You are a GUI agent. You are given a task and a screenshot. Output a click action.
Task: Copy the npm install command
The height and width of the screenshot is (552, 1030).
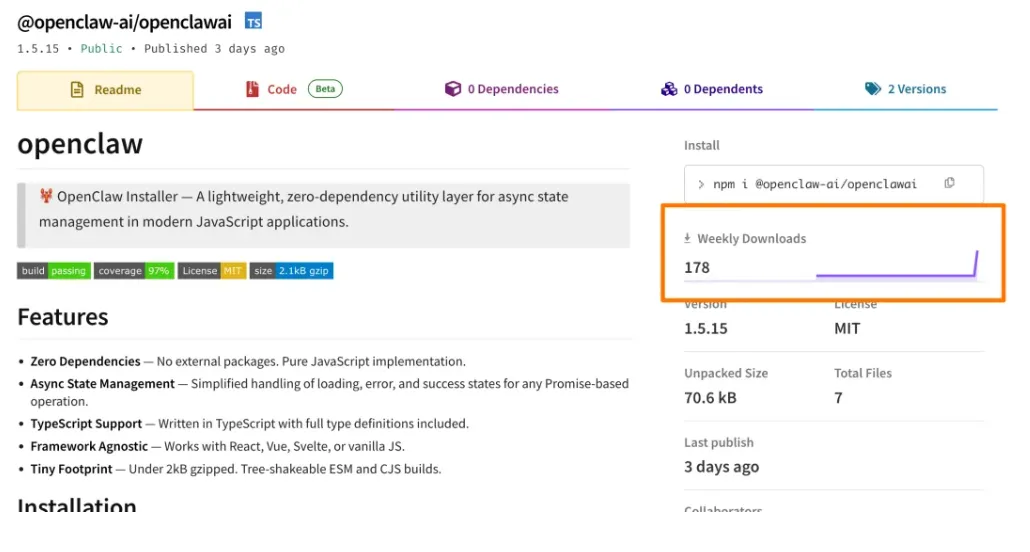[x=949, y=183]
